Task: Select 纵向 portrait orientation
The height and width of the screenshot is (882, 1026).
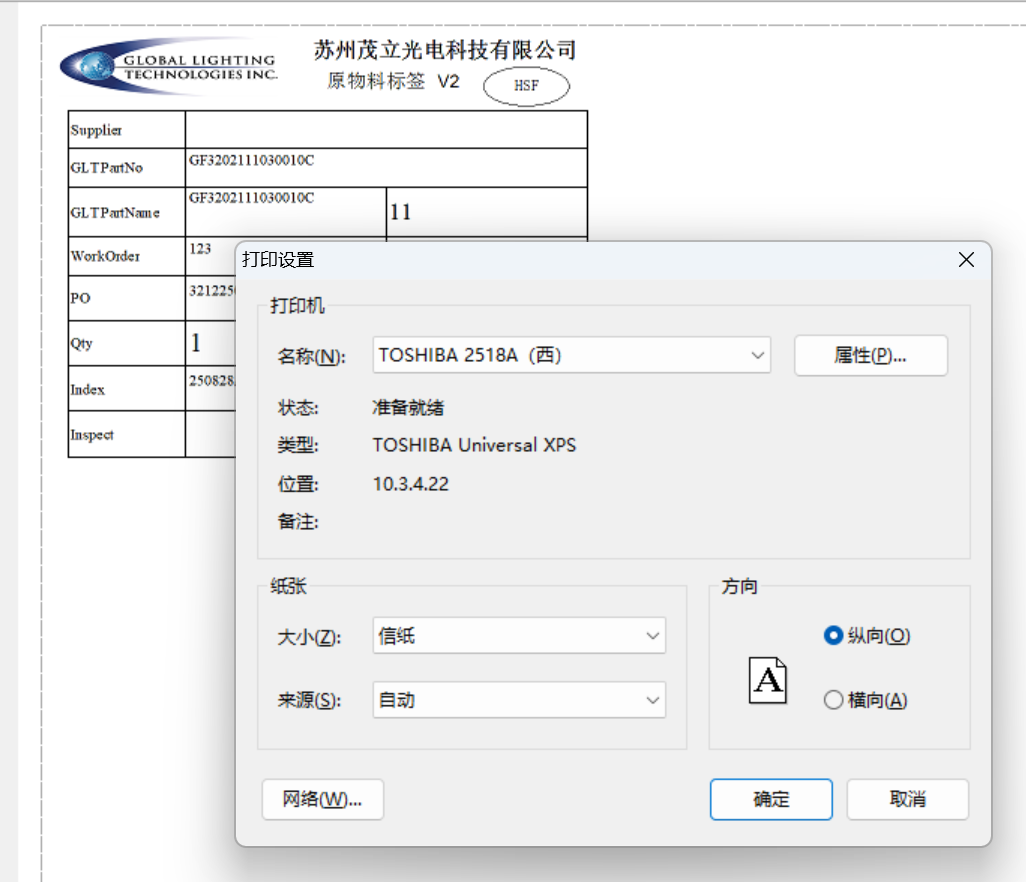Action: point(833,636)
